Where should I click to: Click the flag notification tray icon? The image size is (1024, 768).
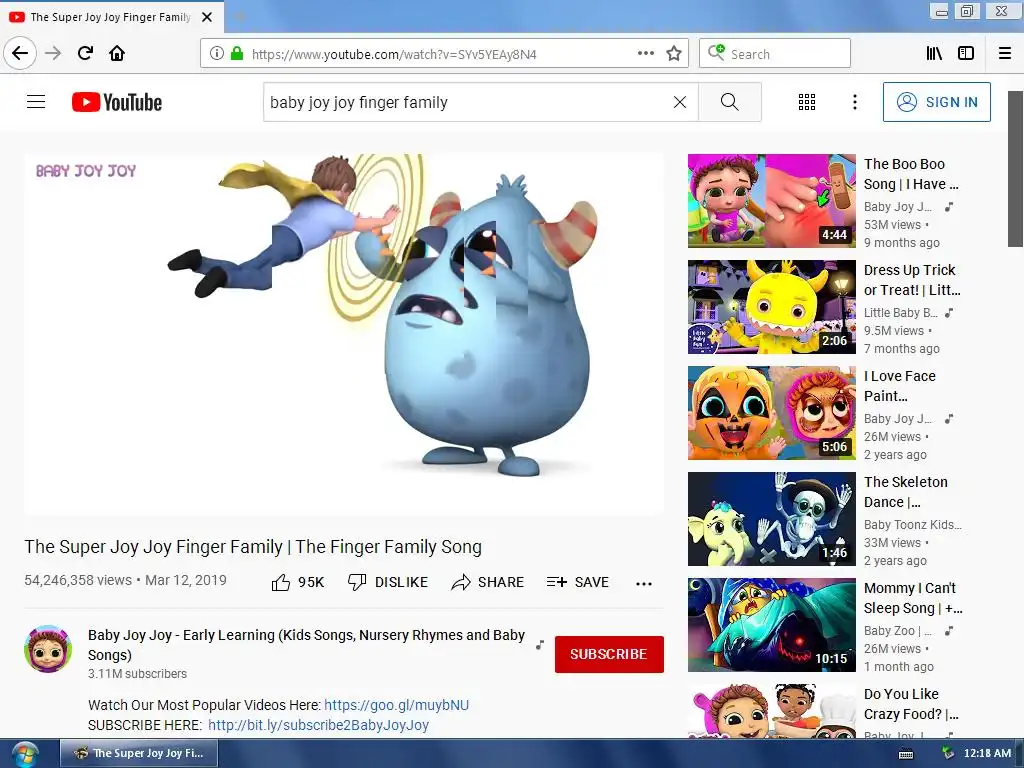point(948,753)
